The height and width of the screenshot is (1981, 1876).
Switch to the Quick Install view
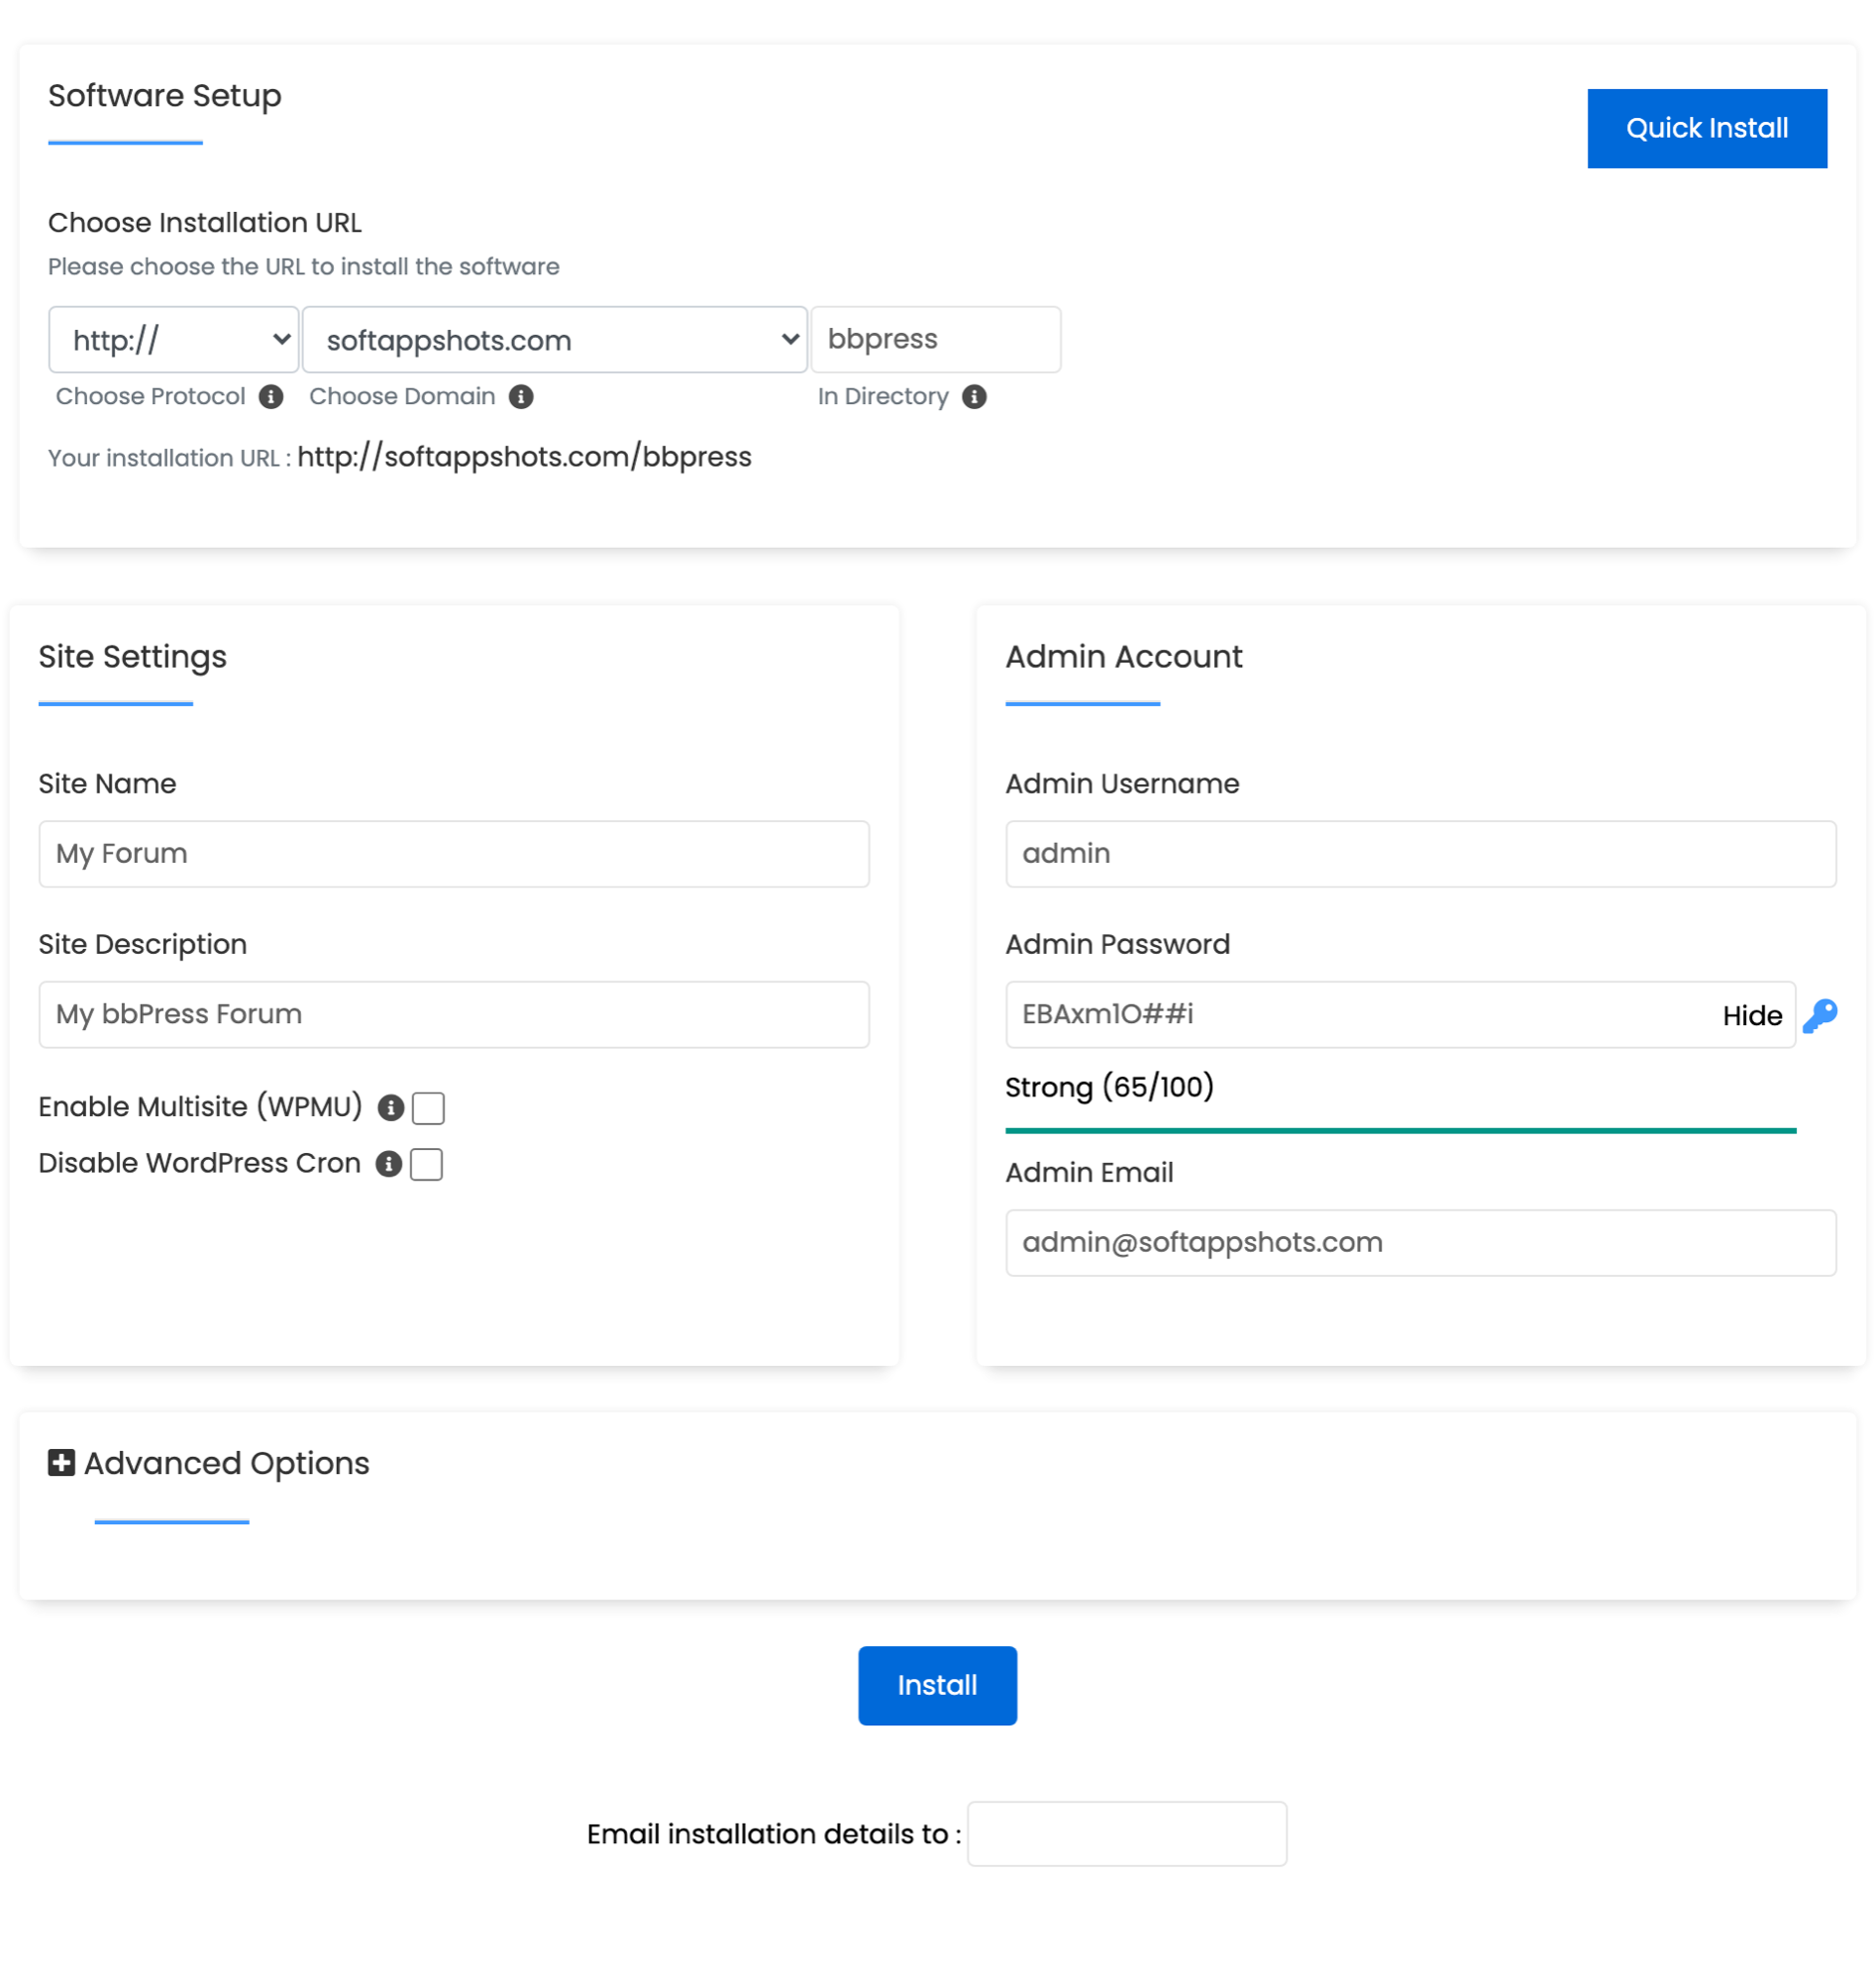pyautogui.click(x=1707, y=127)
